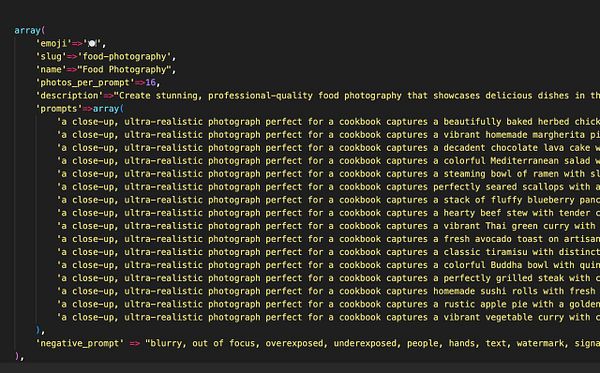Screen dimensions: 600x373
Task: Click the 'description' array key
Action: 69,96
